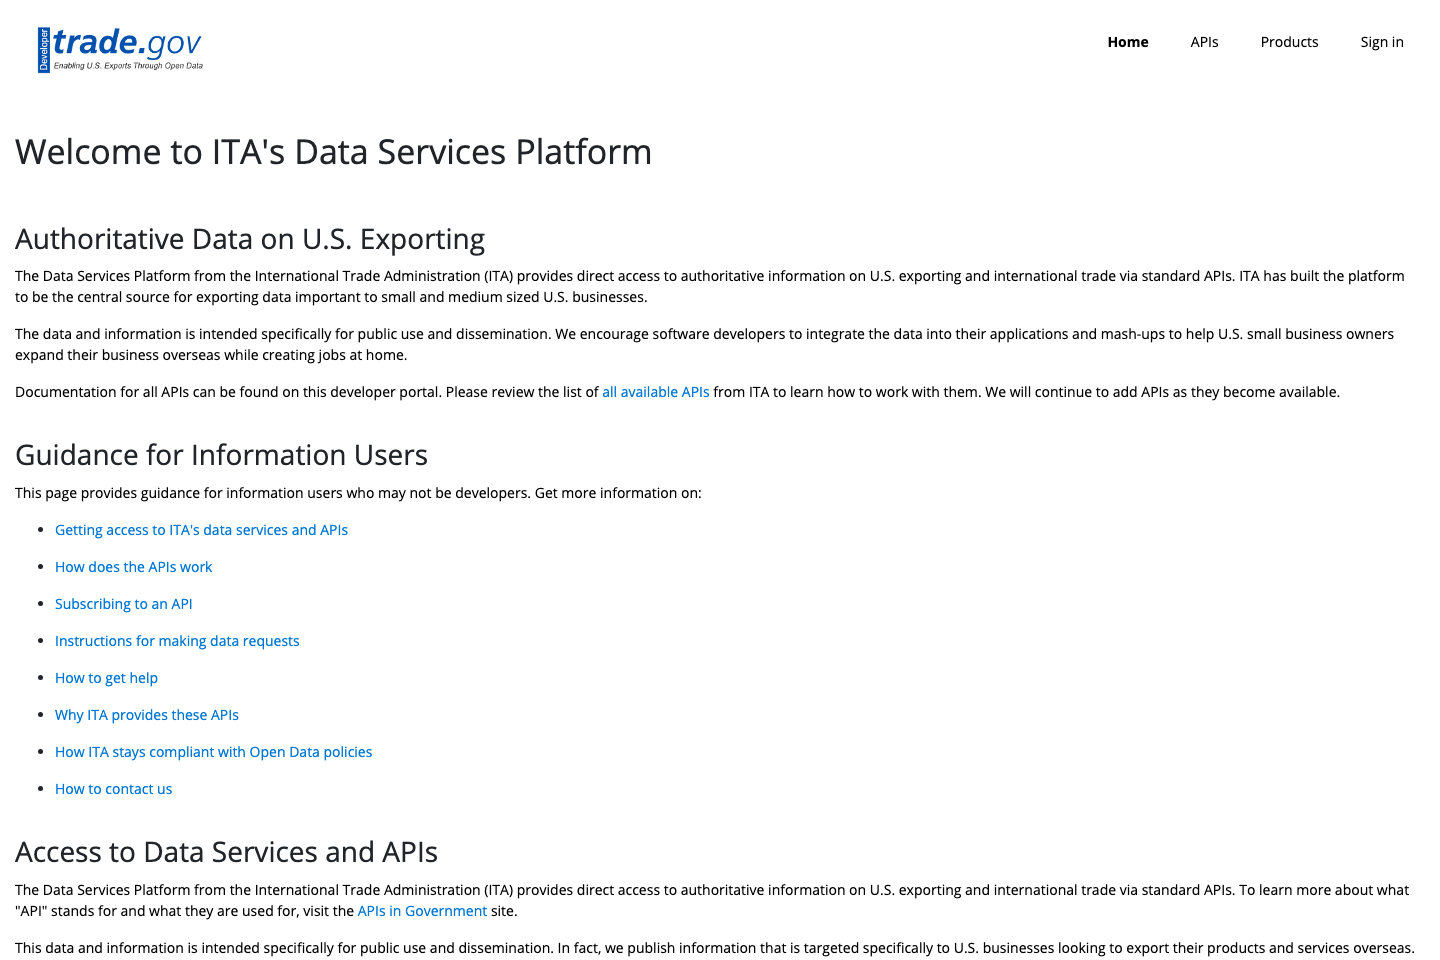
Task: Click the Access to Data Services and APIs heading
Action: click(225, 852)
